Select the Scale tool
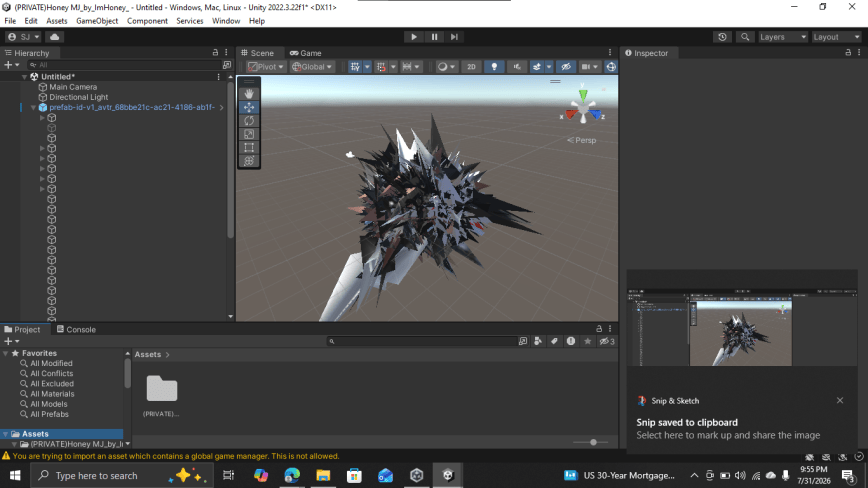This screenshot has height=488, width=868. [249, 134]
